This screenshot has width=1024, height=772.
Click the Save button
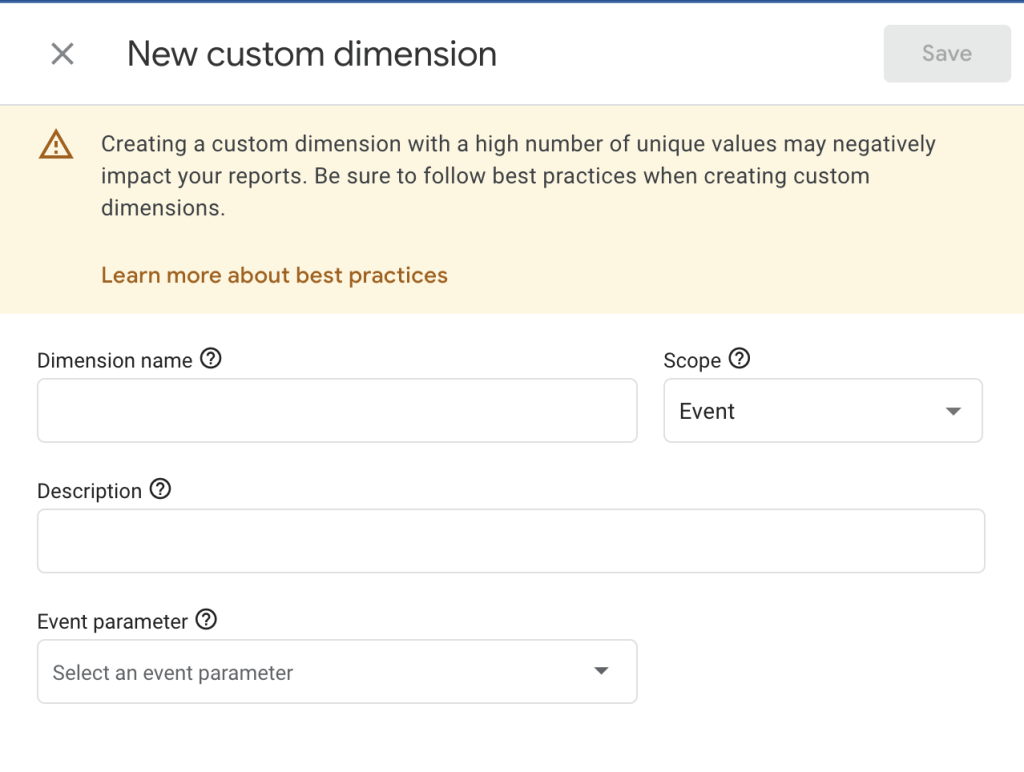point(946,54)
